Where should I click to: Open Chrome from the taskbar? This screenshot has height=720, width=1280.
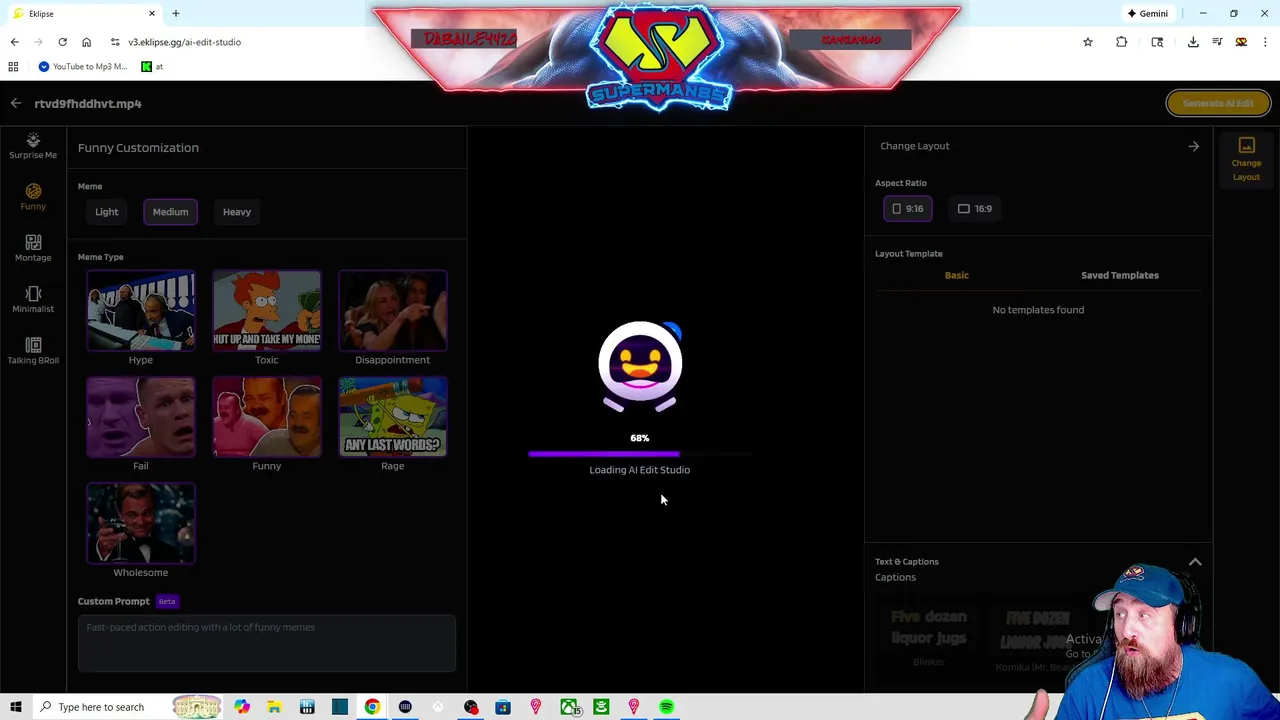point(372,707)
